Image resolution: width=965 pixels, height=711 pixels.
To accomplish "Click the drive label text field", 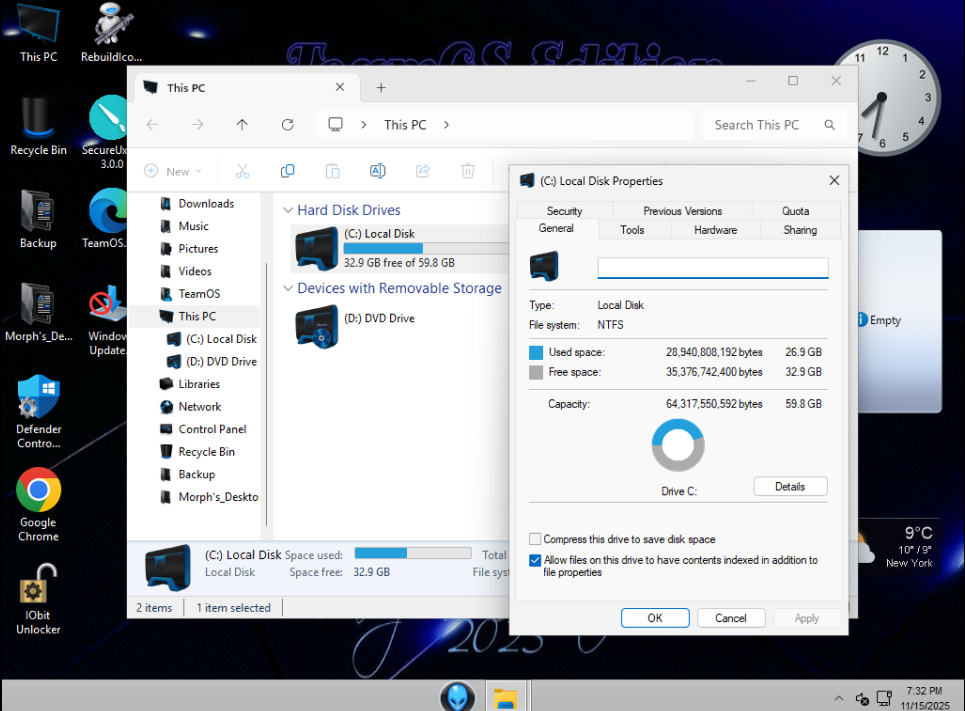I will coord(712,268).
